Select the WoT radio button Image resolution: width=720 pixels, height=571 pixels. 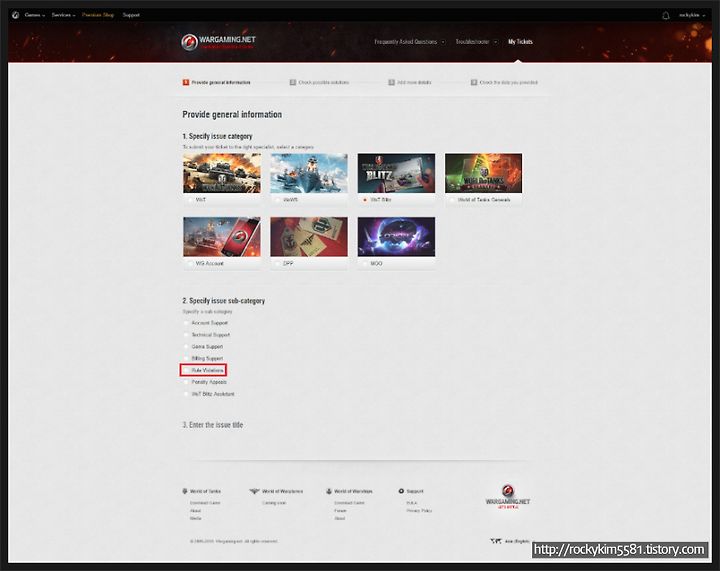pyautogui.click(x=190, y=200)
